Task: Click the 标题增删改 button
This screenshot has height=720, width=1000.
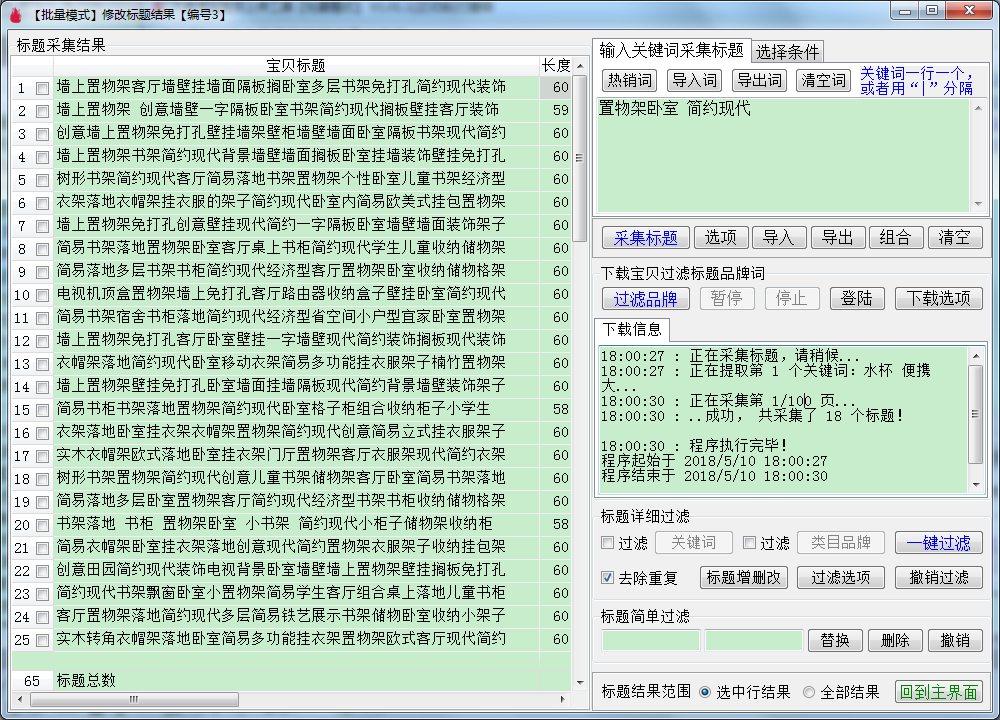Action: click(x=746, y=578)
